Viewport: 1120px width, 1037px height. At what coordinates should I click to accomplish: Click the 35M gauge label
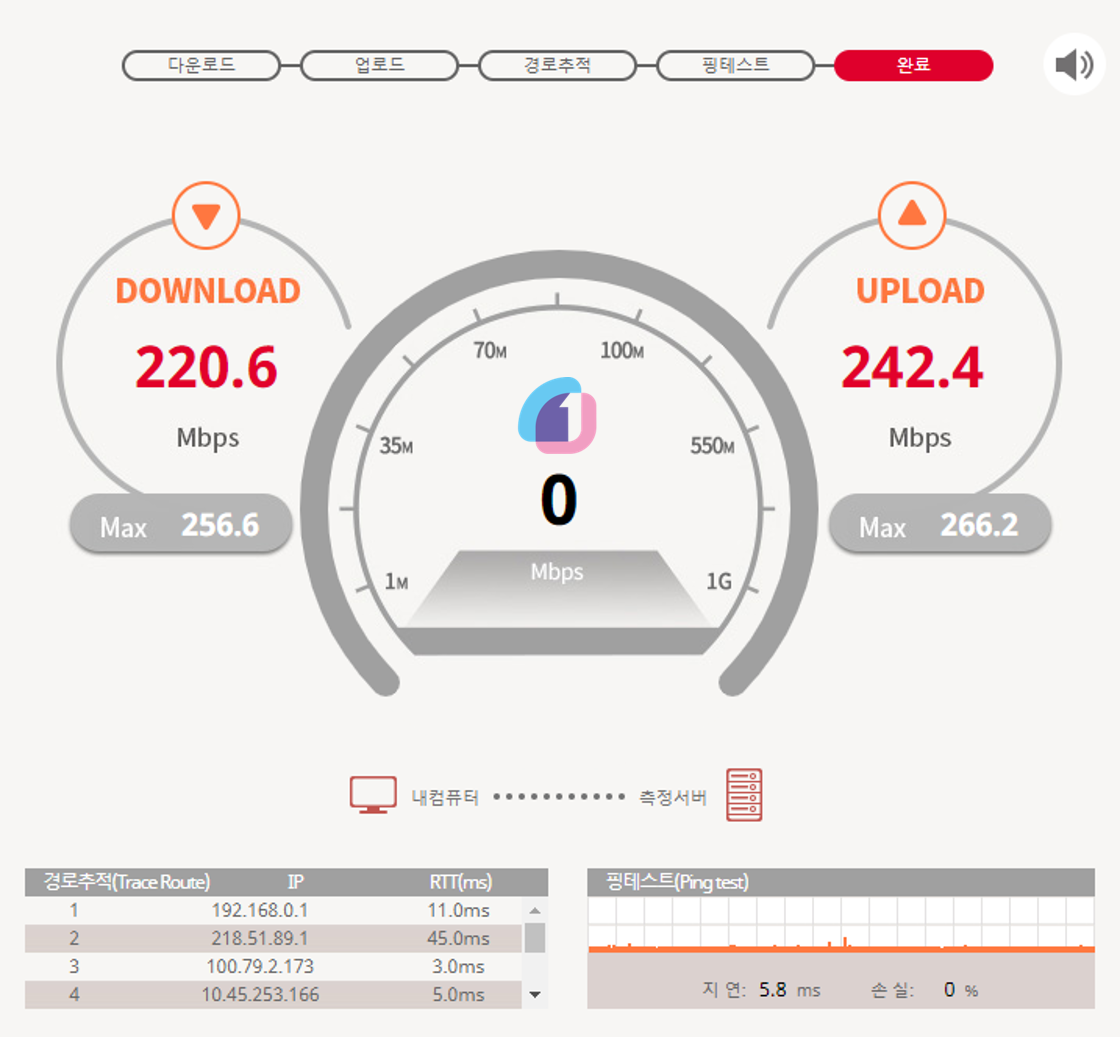[x=396, y=446]
